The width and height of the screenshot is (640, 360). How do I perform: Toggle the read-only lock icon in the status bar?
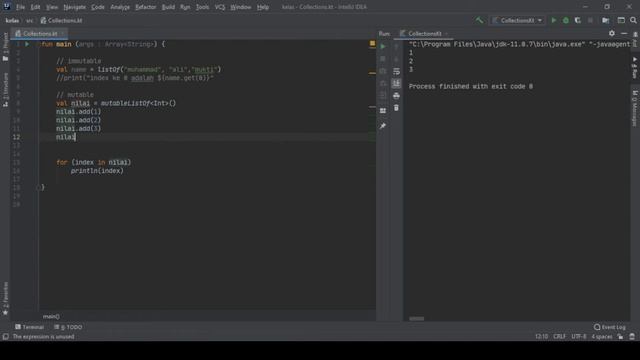[620, 337]
